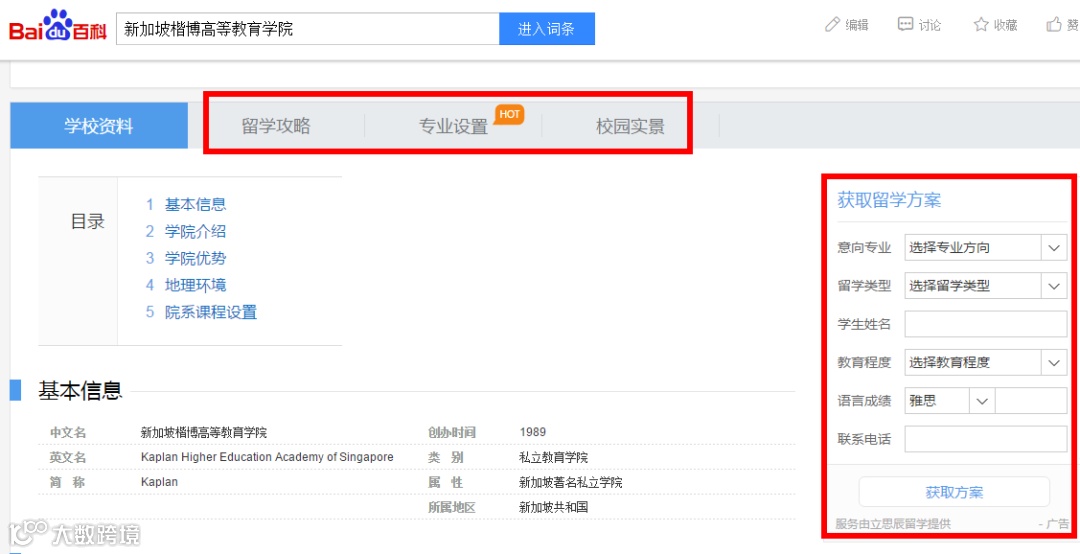Click the 获取方案 button

pos(954,492)
